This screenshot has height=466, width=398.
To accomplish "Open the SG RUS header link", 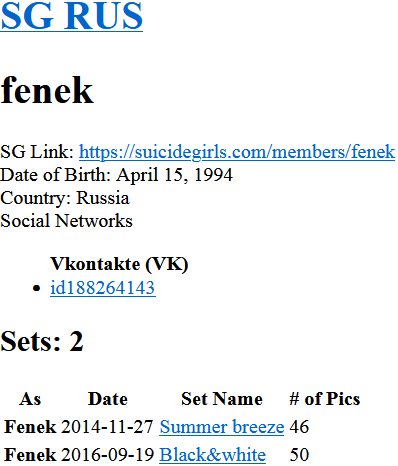I will (71, 16).
